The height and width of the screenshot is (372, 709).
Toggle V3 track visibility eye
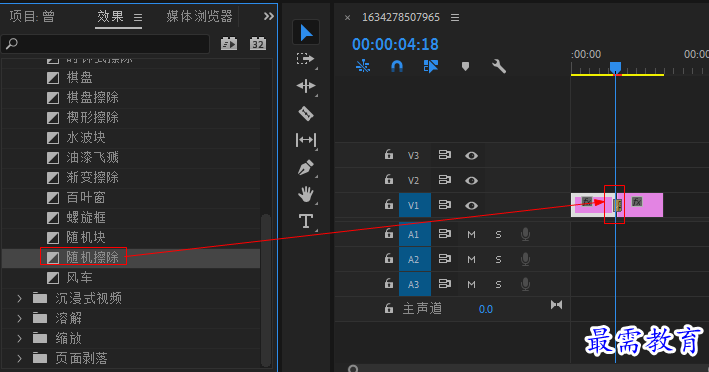pos(471,155)
